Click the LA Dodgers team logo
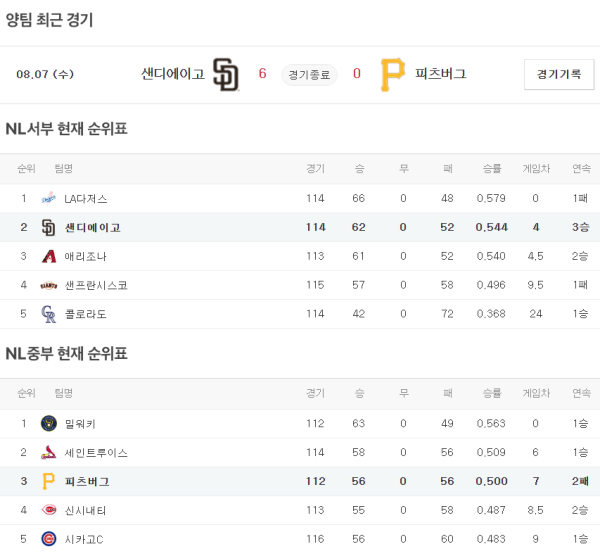Viewport: 600px width, 556px height. [x=48, y=199]
